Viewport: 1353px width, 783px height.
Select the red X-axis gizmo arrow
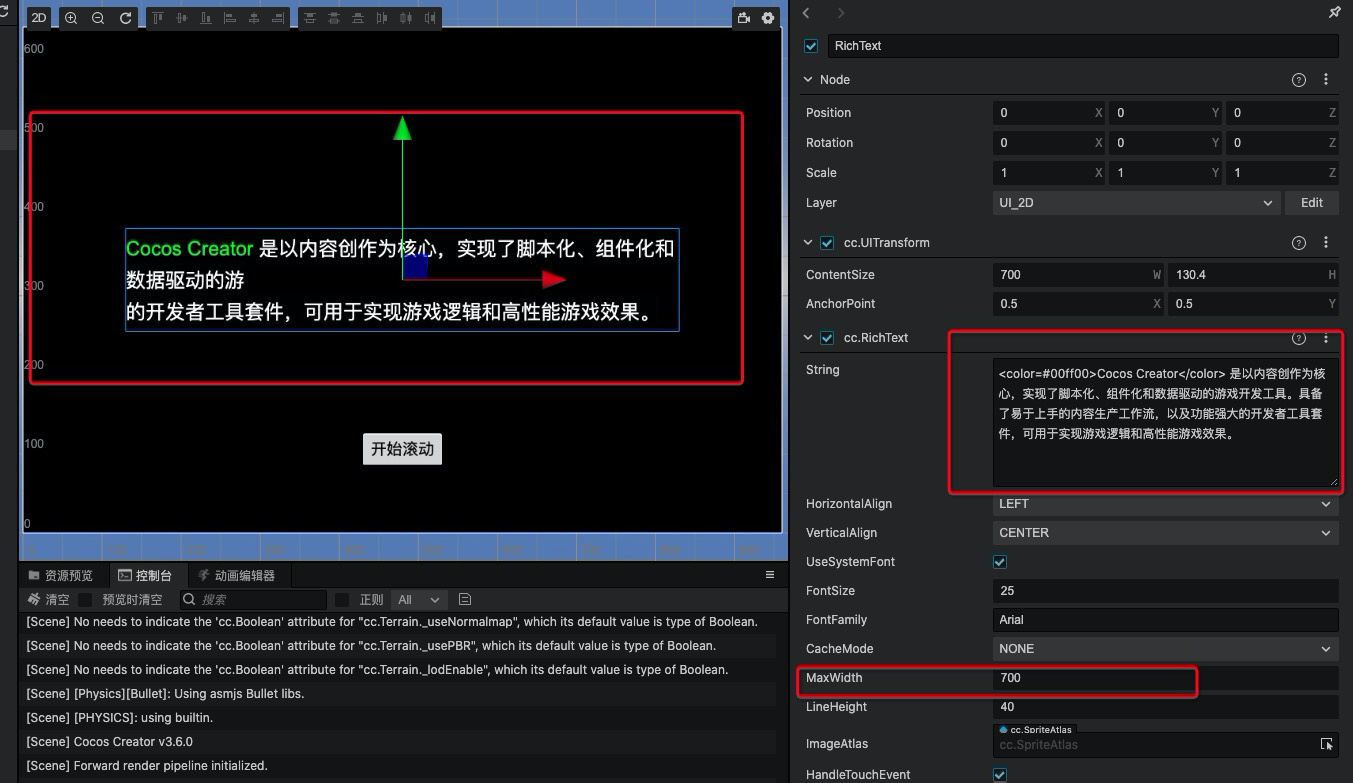pyautogui.click(x=554, y=279)
